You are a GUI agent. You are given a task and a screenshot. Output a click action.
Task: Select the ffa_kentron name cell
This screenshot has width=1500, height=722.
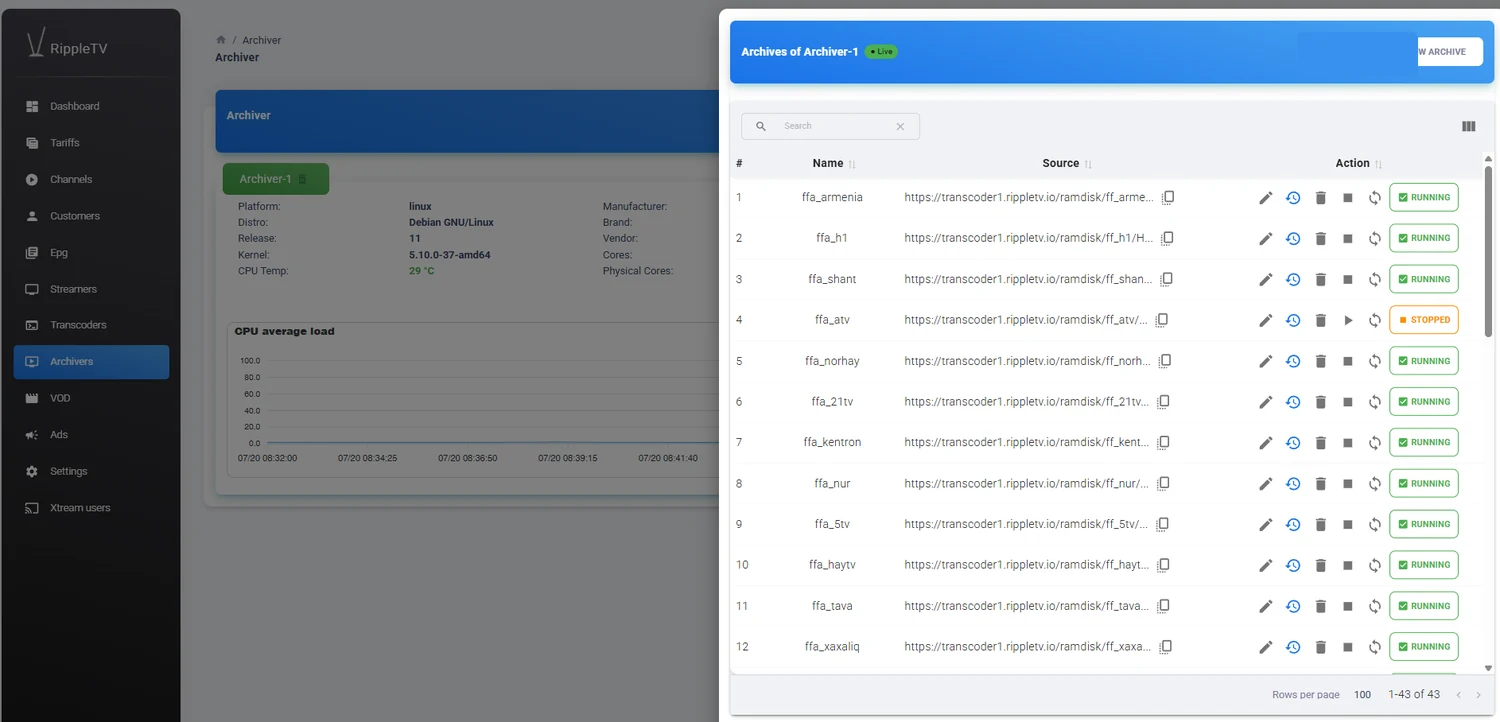coord(832,442)
